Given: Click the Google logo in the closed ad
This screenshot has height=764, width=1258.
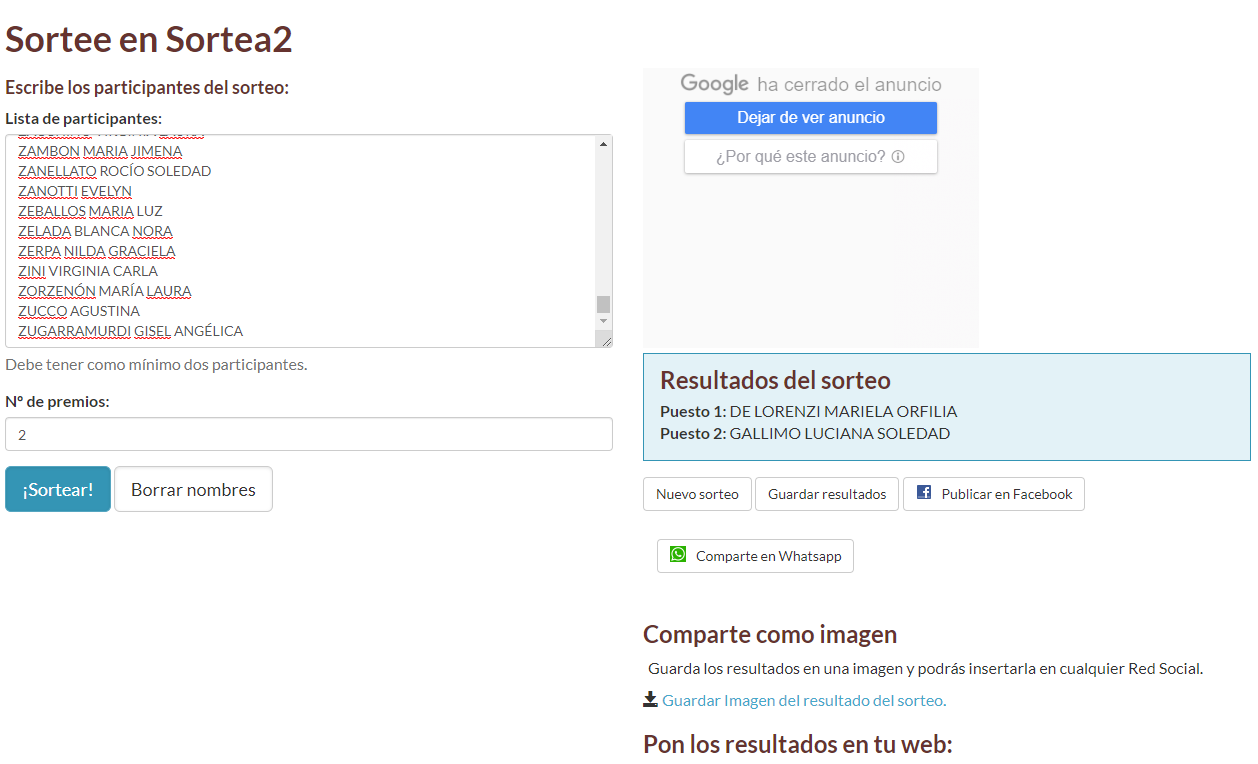Looking at the screenshot, I should (x=714, y=84).
